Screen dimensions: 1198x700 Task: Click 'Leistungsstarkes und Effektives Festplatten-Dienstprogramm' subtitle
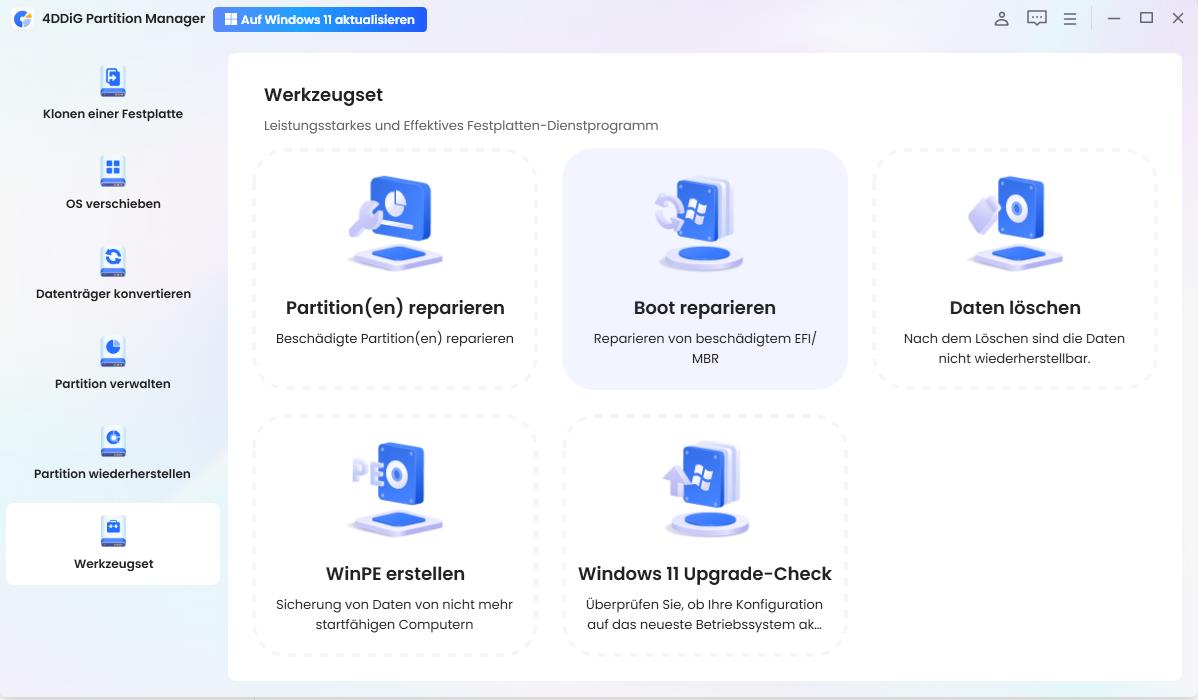461,125
